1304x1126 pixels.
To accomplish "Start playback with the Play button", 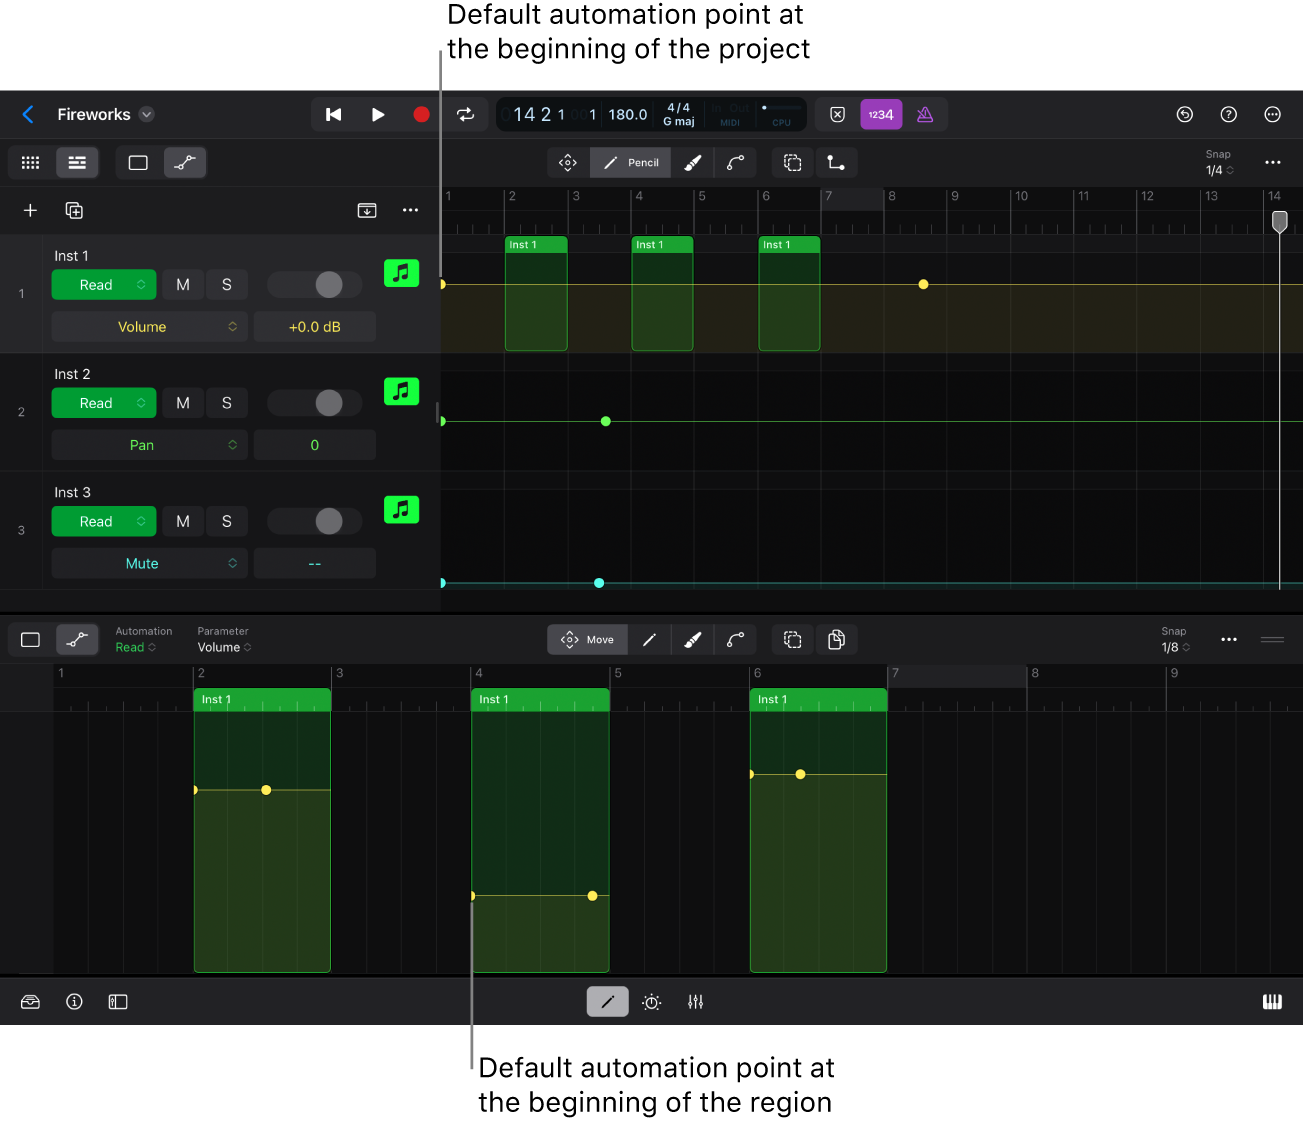I will tap(378, 115).
